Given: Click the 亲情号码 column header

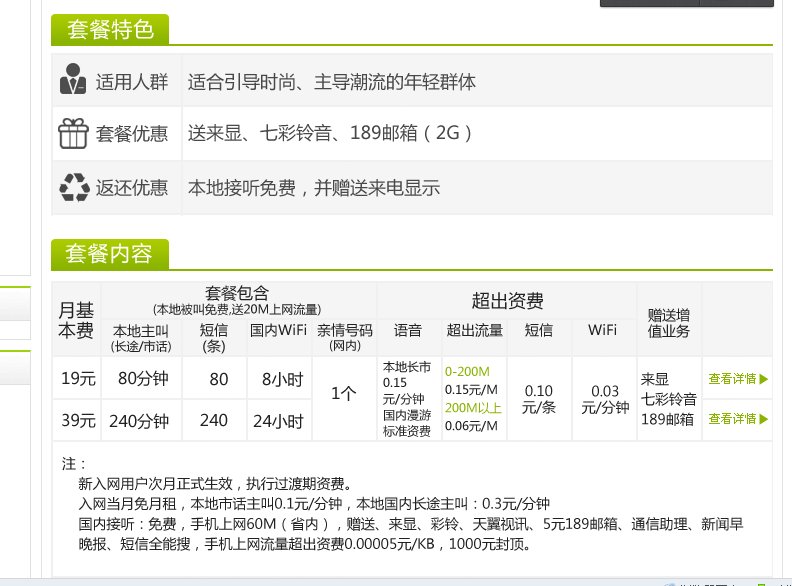Looking at the screenshot, I should point(344,336).
